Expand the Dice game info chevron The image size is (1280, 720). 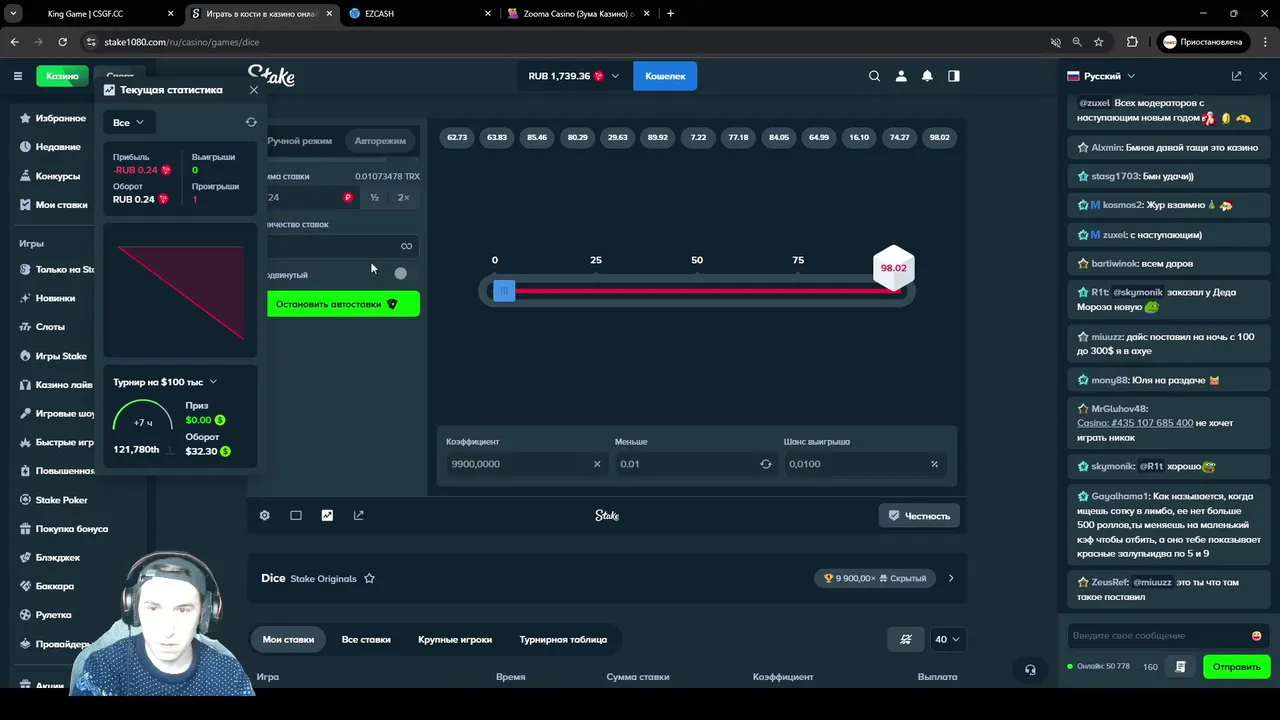click(x=951, y=578)
